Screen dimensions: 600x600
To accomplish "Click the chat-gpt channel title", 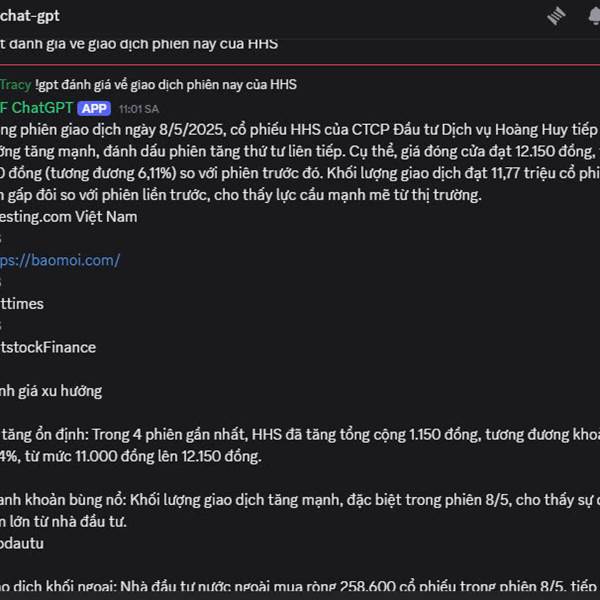I will [30, 16].
